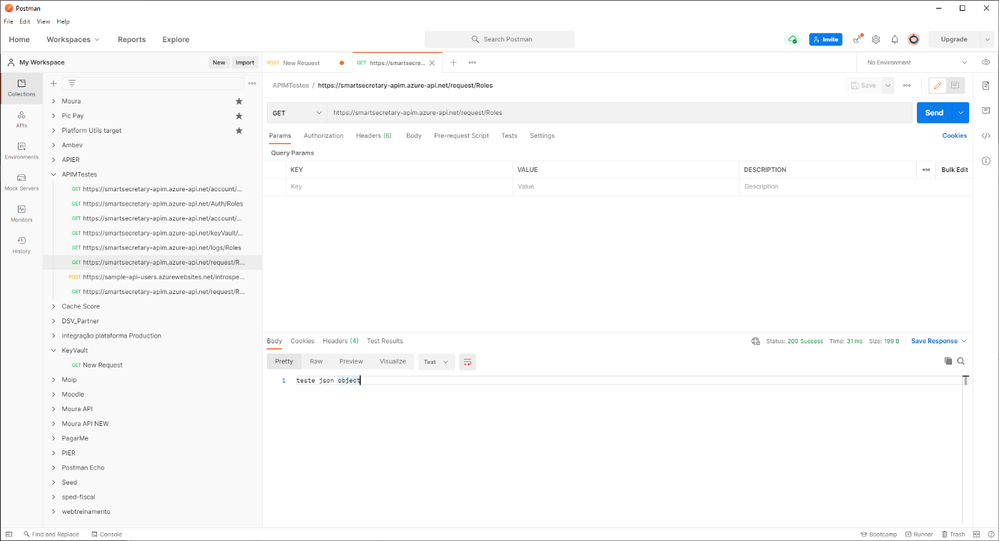Click the Upgrade button
This screenshot has height=541, width=999.
[954, 40]
